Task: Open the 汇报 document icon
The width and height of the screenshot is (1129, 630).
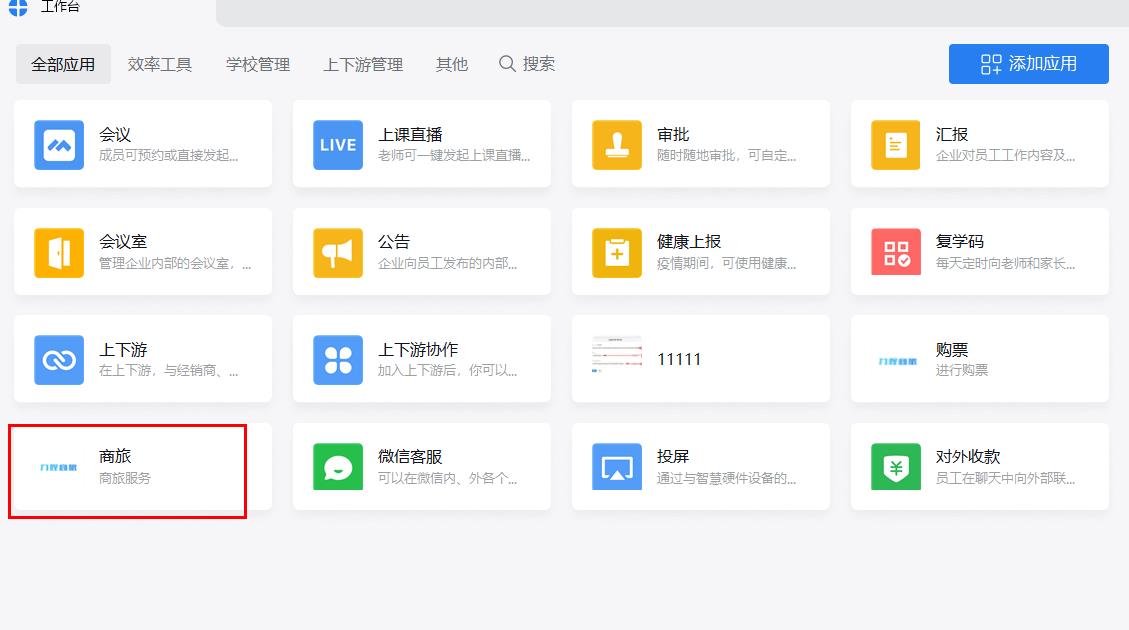Action: [896, 145]
